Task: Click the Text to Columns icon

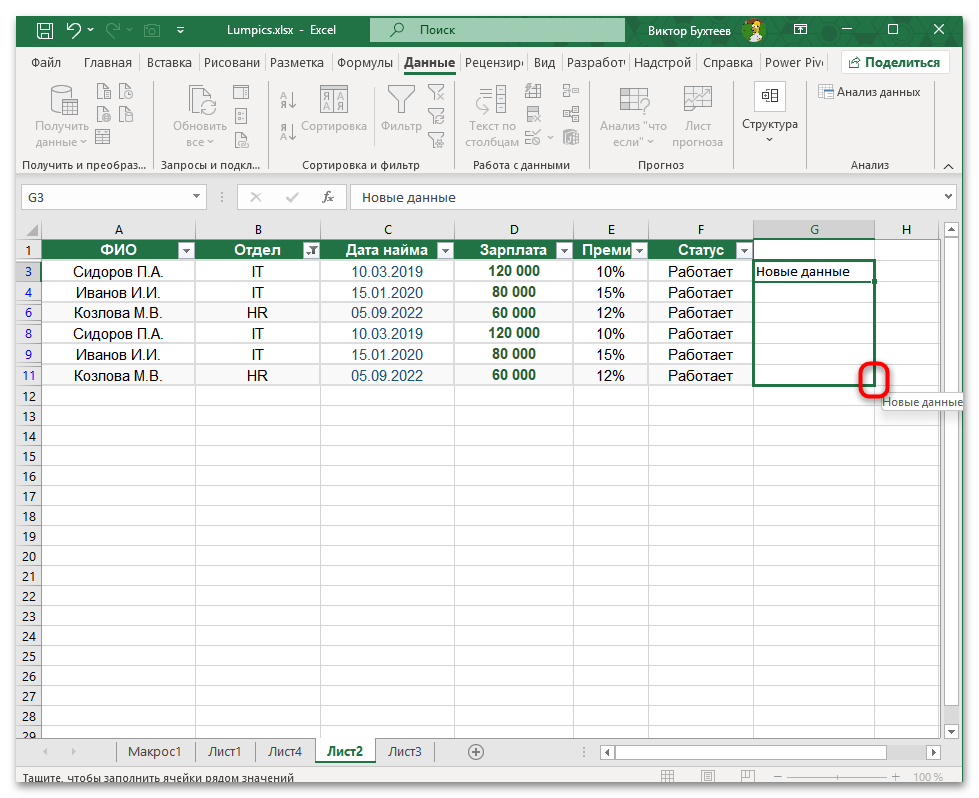Action: pos(492,100)
